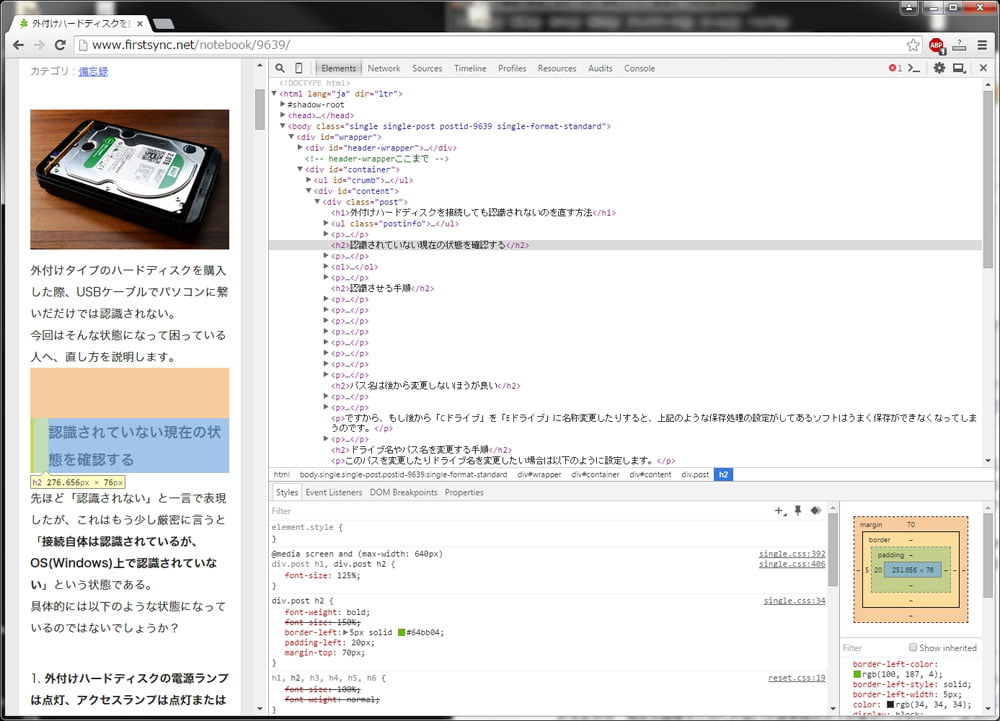
Task: Switch to the Timeline tab
Action: 470,68
